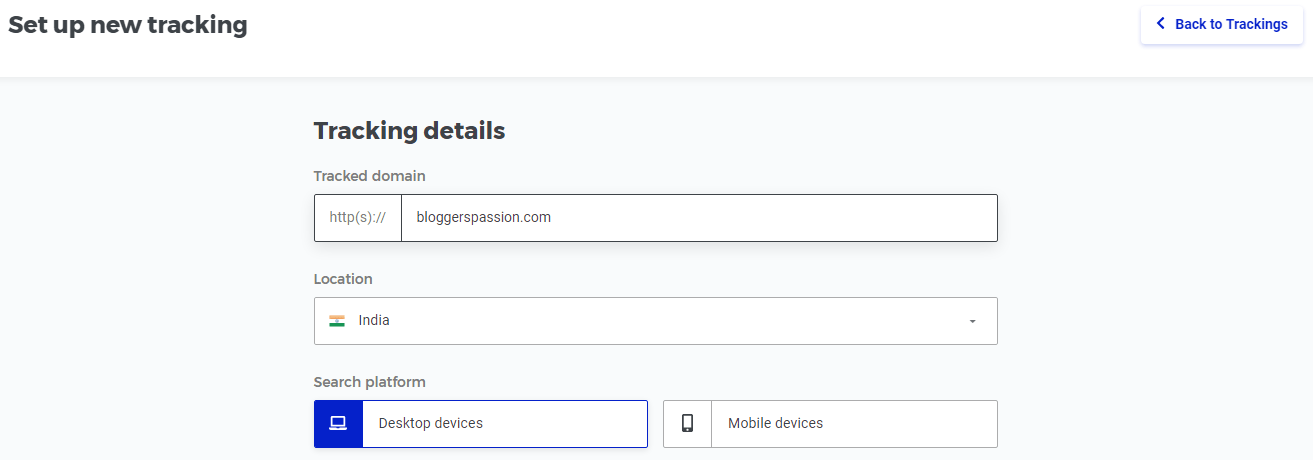The image size is (1313, 460).
Task: Click the left chevron in Back to Trackings
Action: tap(1160, 23)
